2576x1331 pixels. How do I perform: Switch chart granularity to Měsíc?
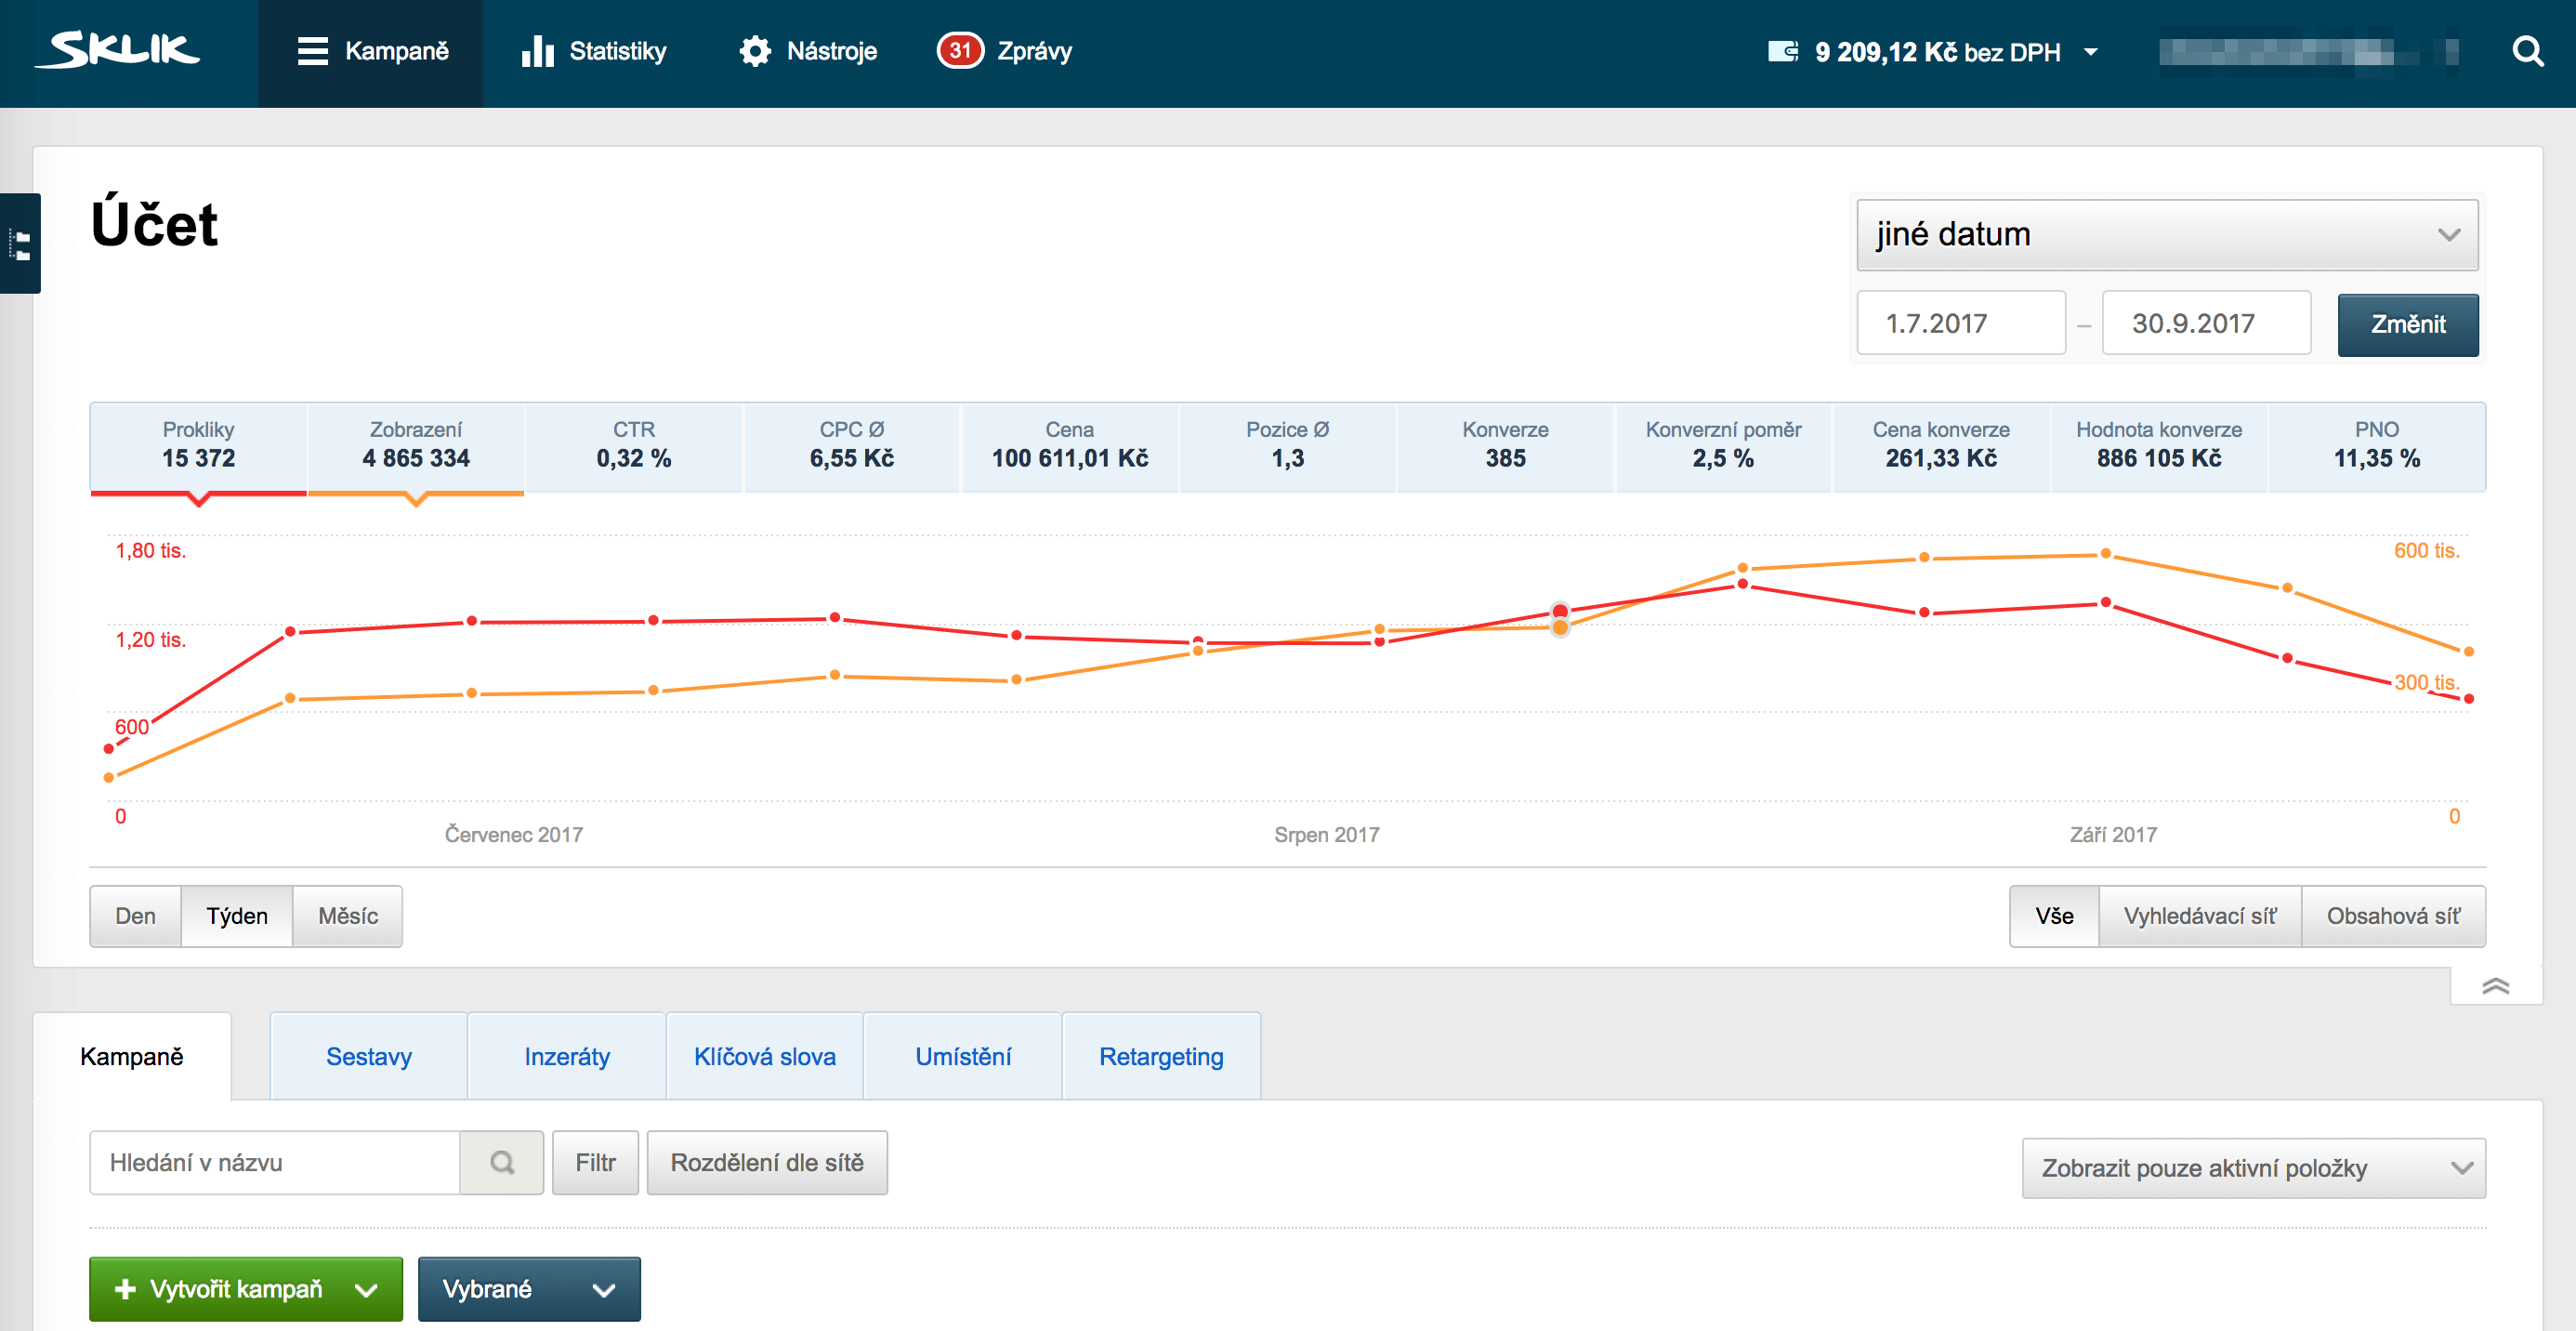pos(347,916)
